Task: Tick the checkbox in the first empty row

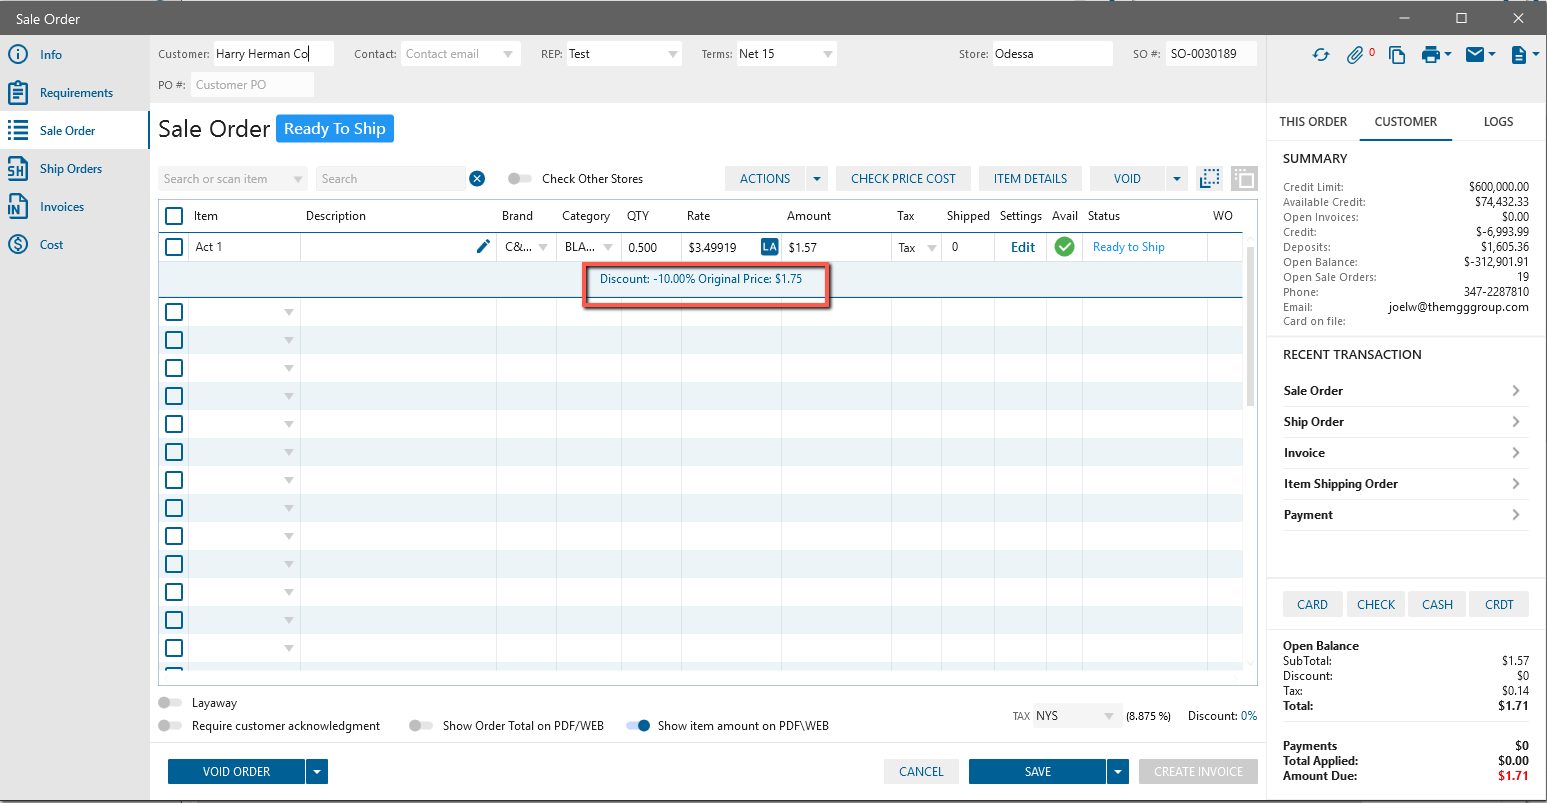Action: (x=174, y=312)
